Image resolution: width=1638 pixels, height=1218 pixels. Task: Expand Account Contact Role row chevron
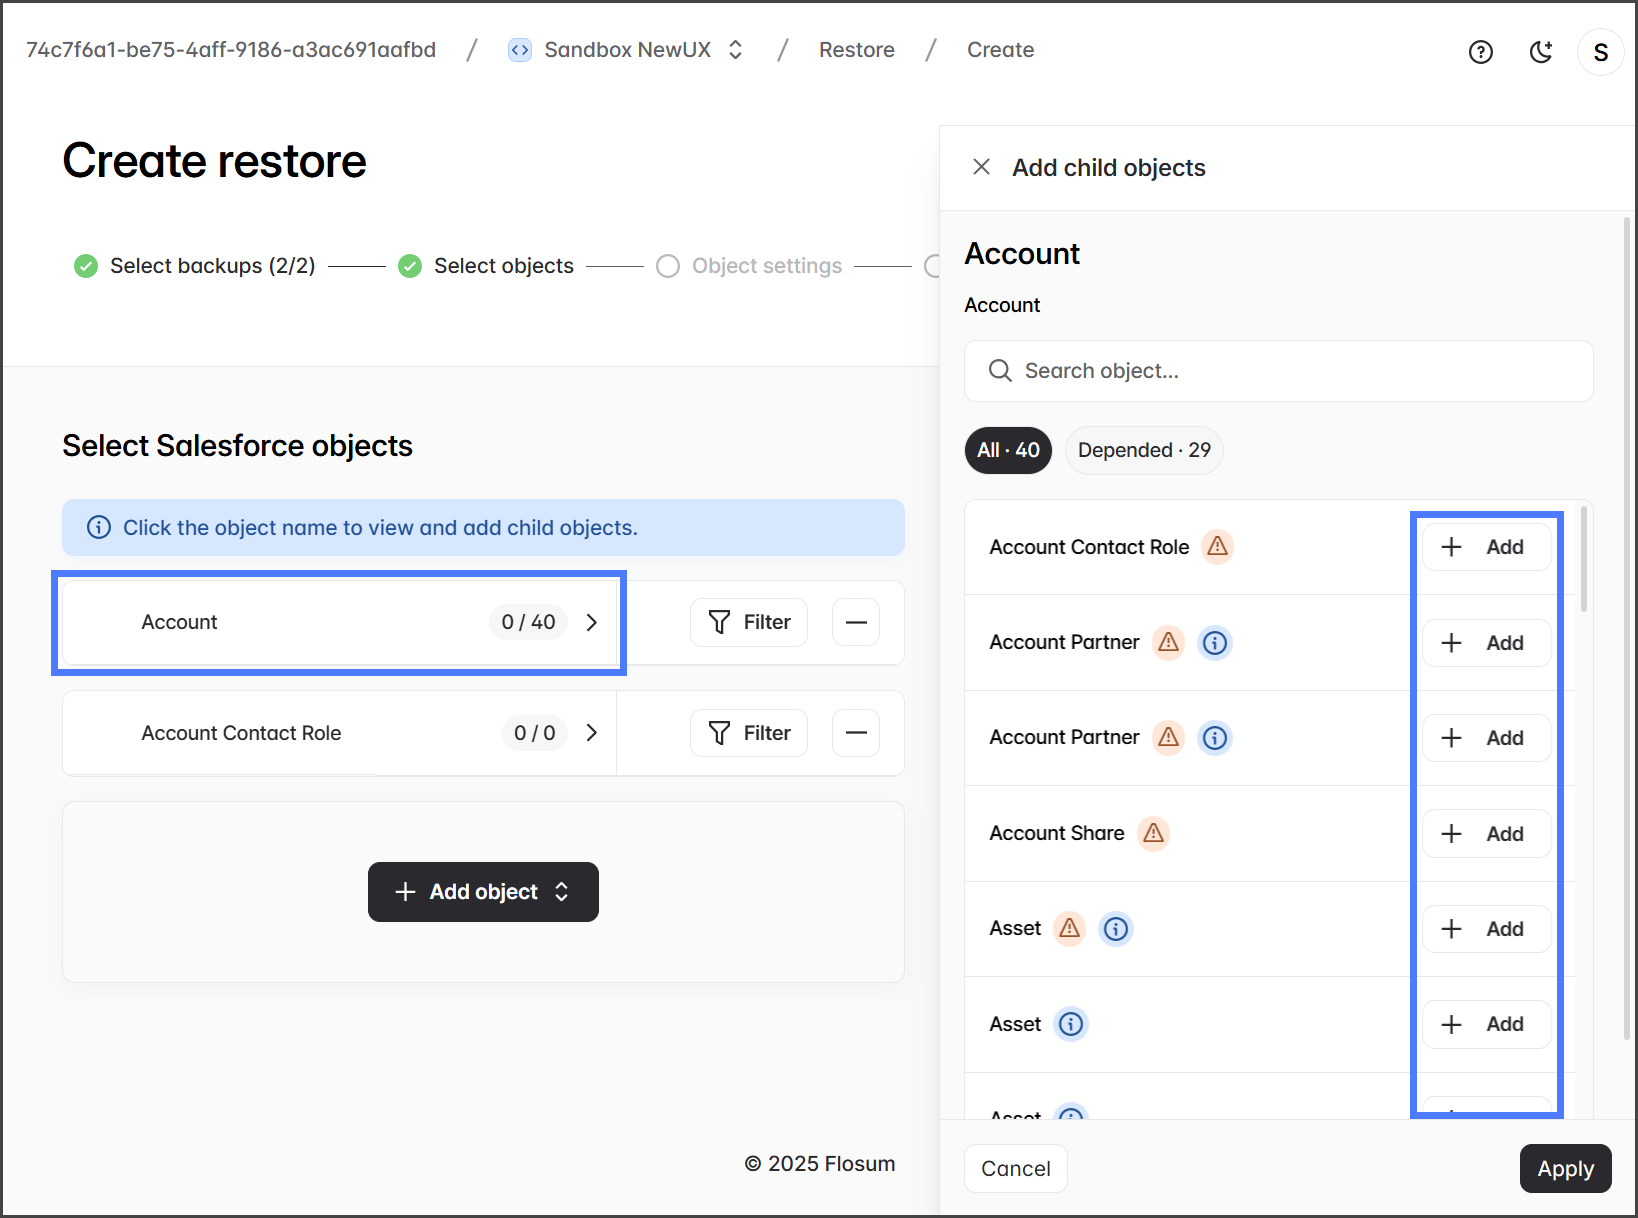point(592,733)
